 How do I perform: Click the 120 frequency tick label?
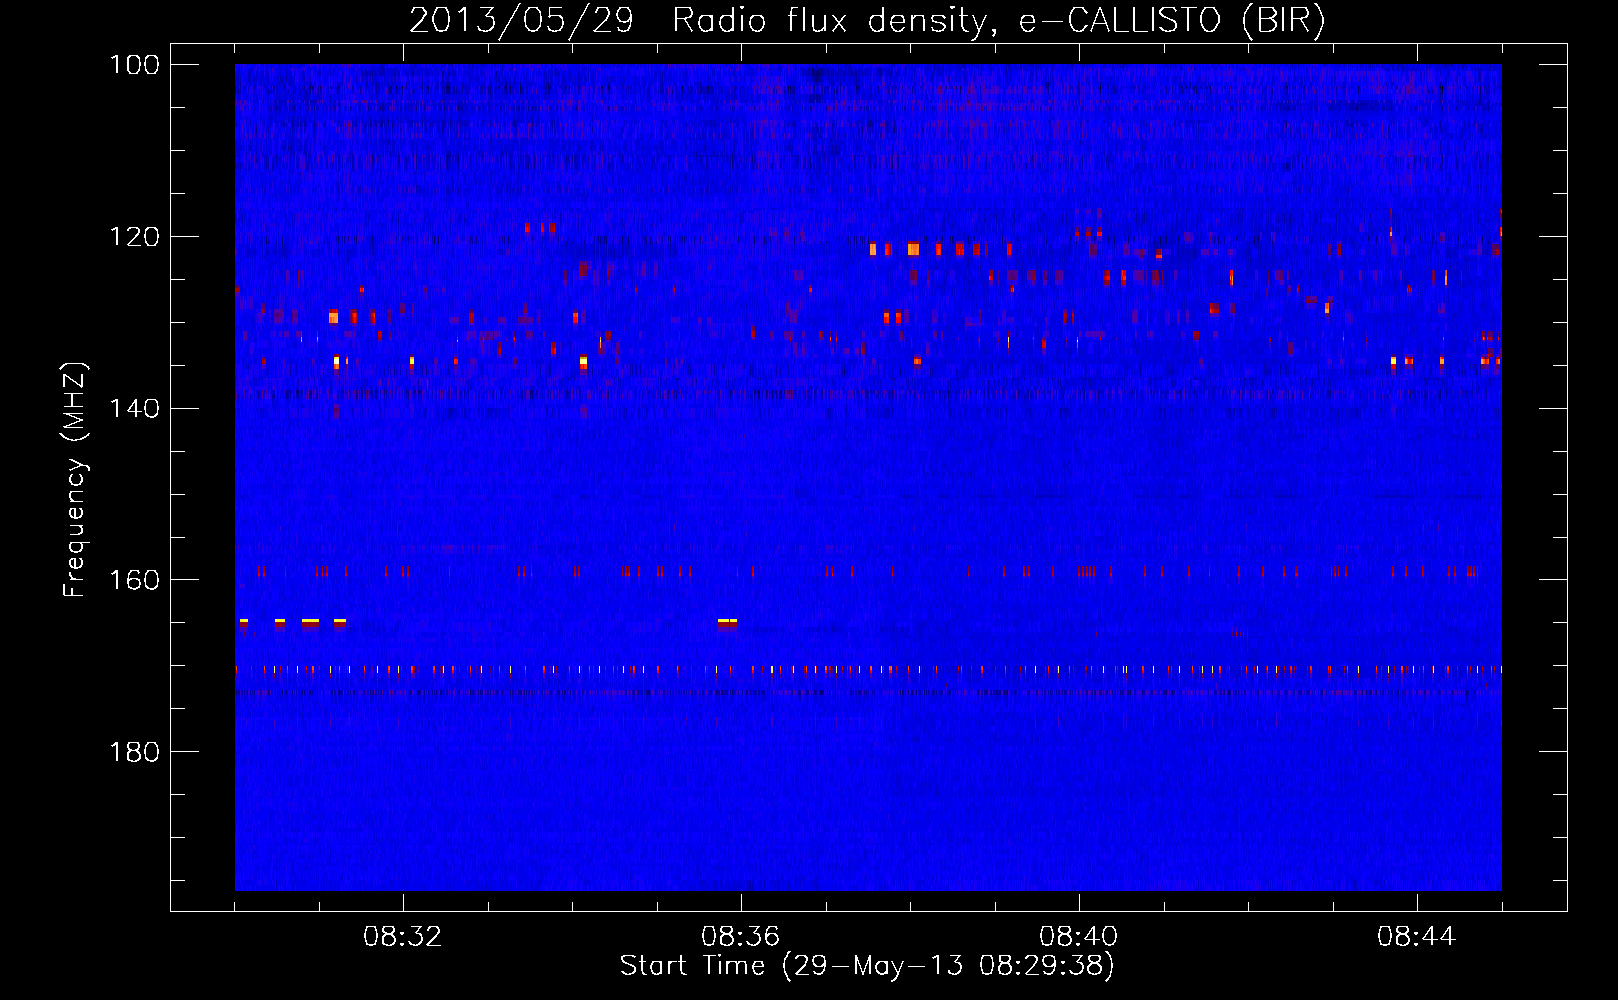pyautogui.click(x=136, y=237)
